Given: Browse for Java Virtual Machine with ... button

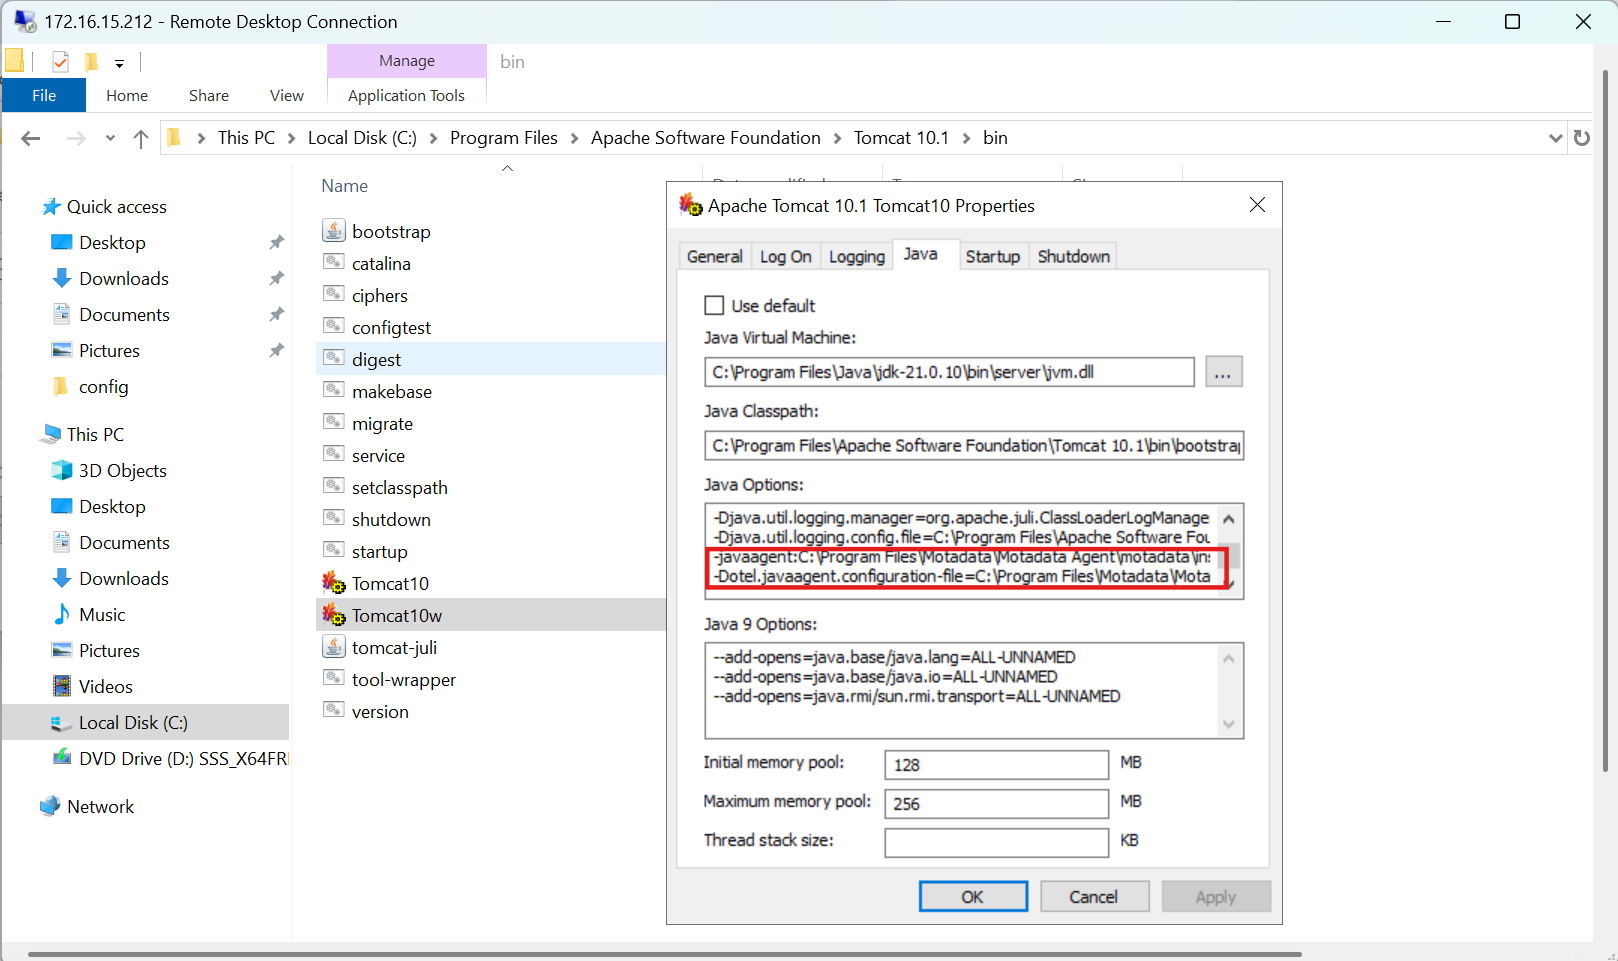Looking at the screenshot, I should coord(1223,372).
